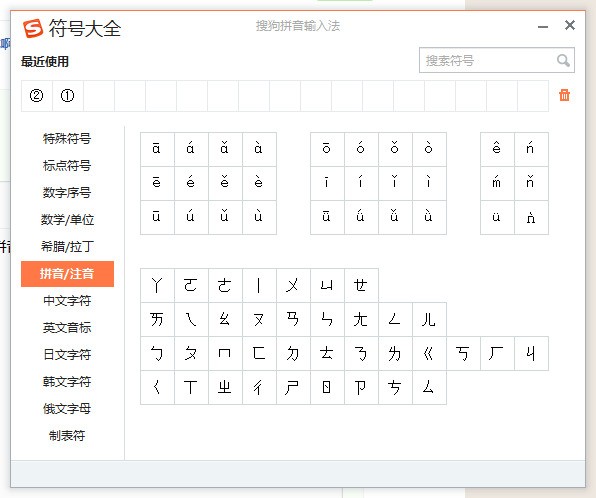Insert zhuyin symbol ㄛ
The image size is (596, 498).
191,285
